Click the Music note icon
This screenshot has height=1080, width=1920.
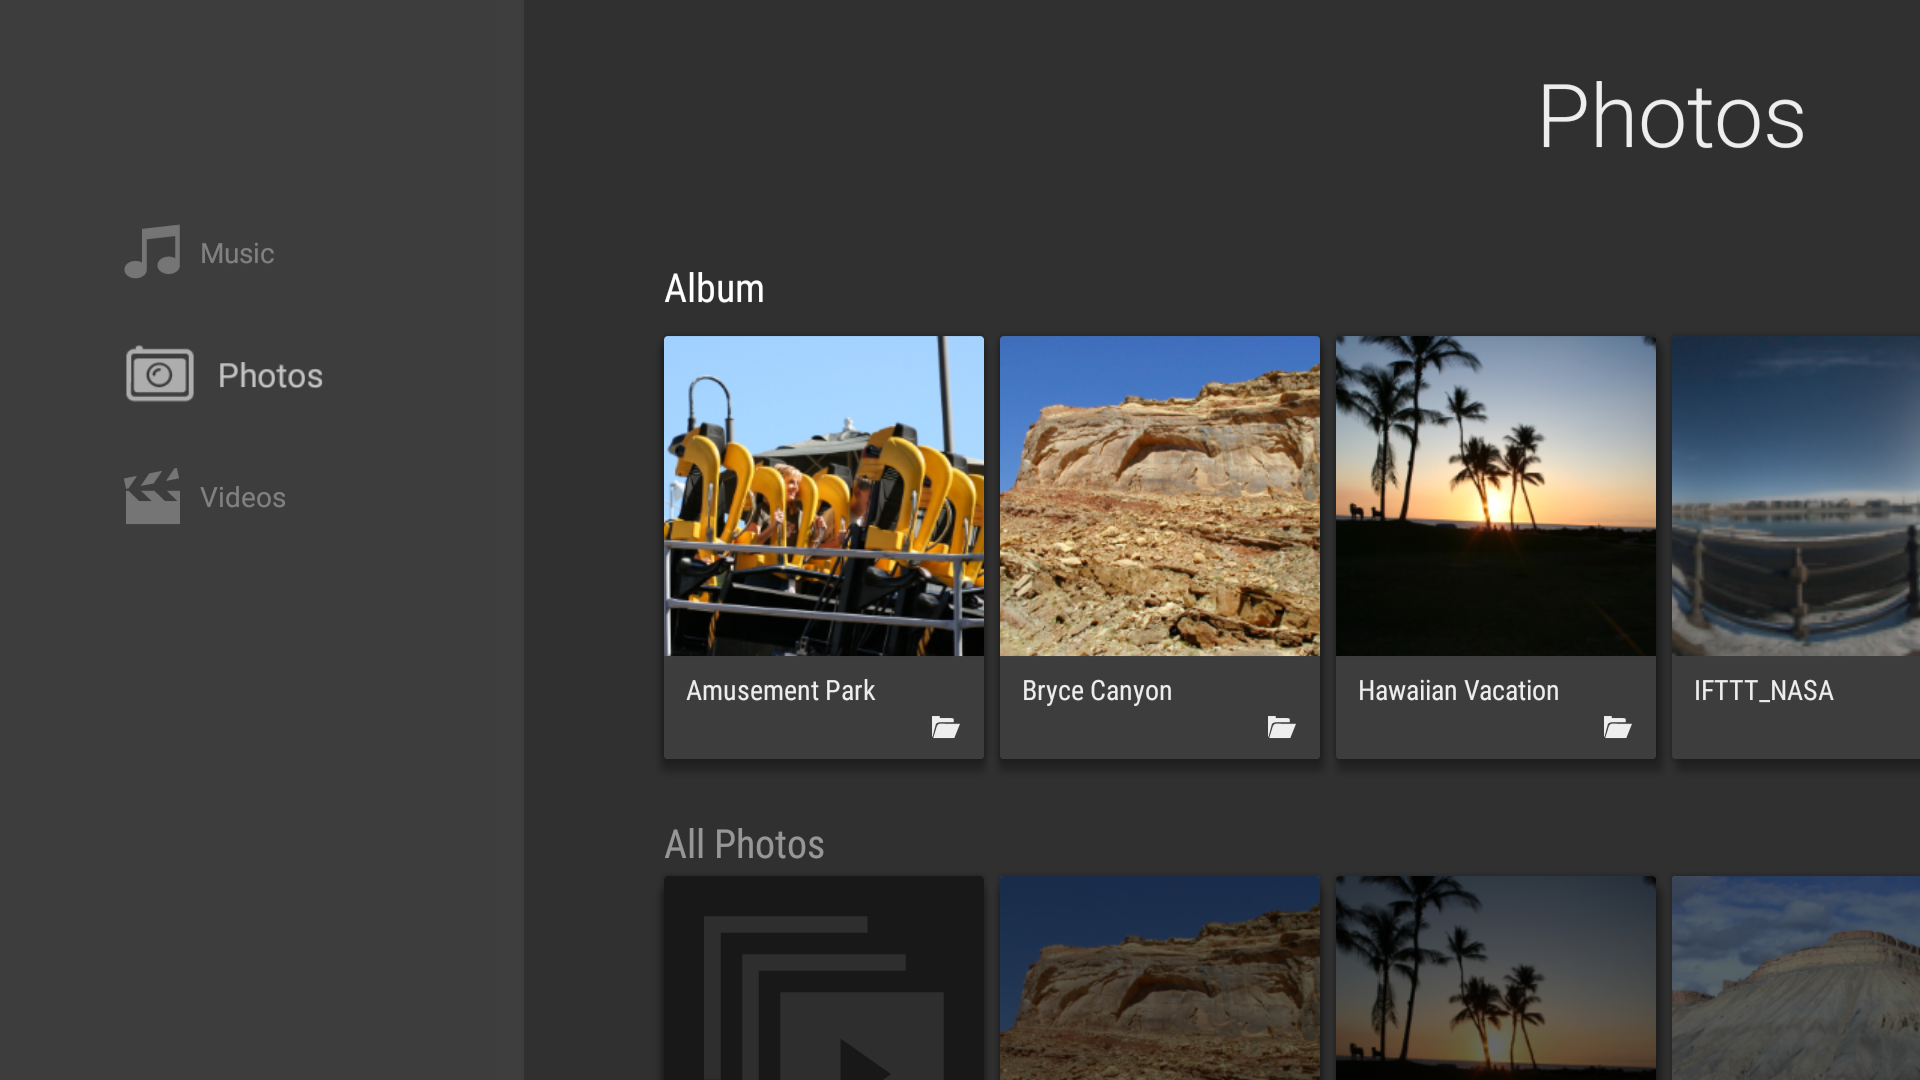(x=152, y=252)
